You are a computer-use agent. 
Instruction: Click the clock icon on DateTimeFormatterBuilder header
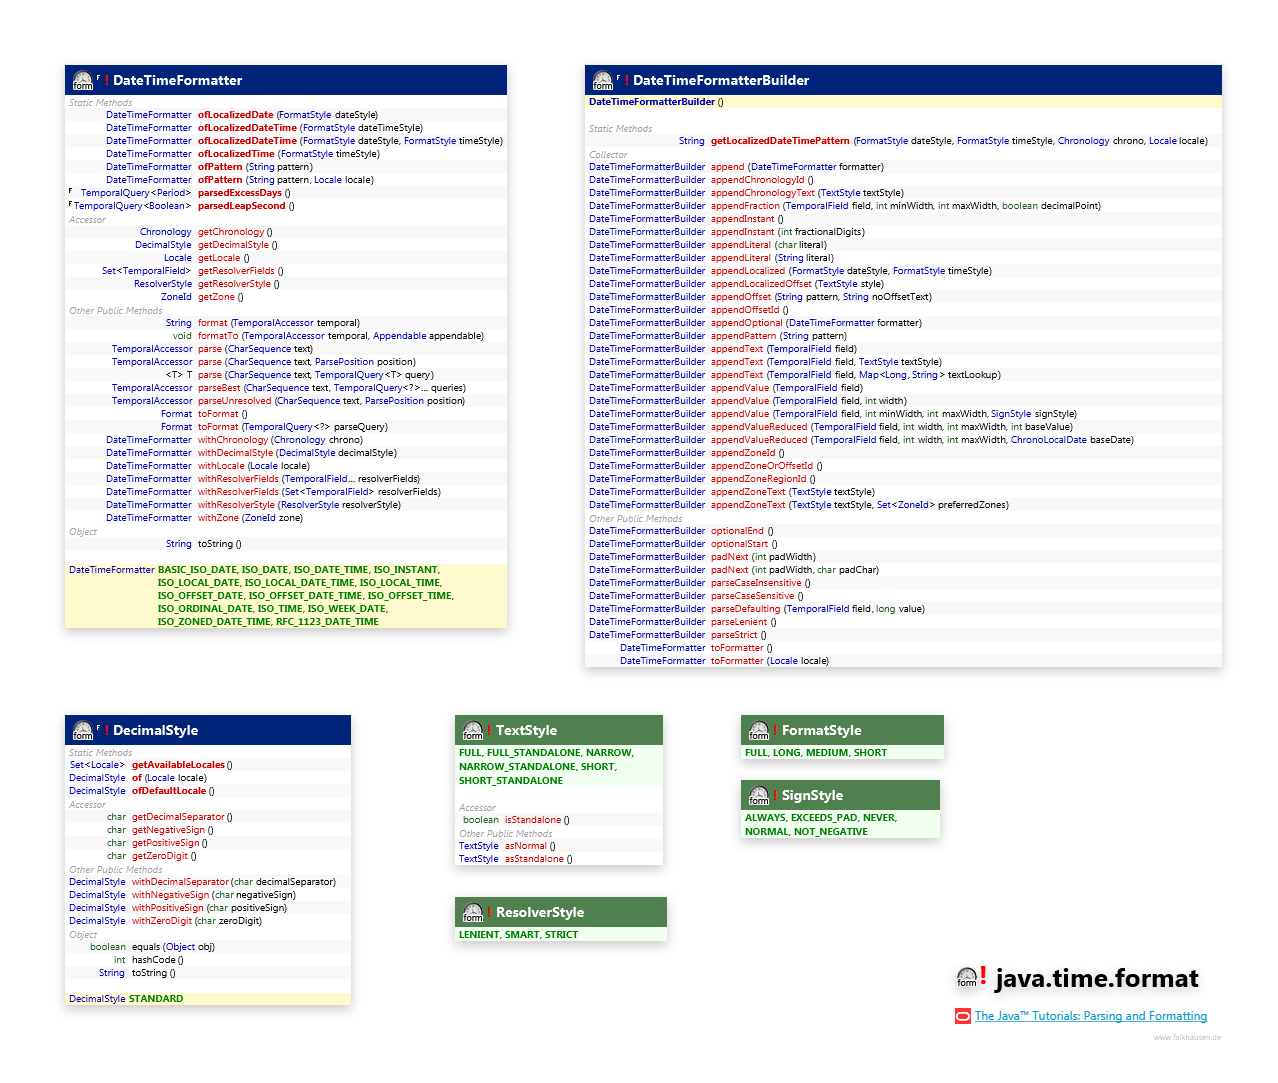point(604,80)
